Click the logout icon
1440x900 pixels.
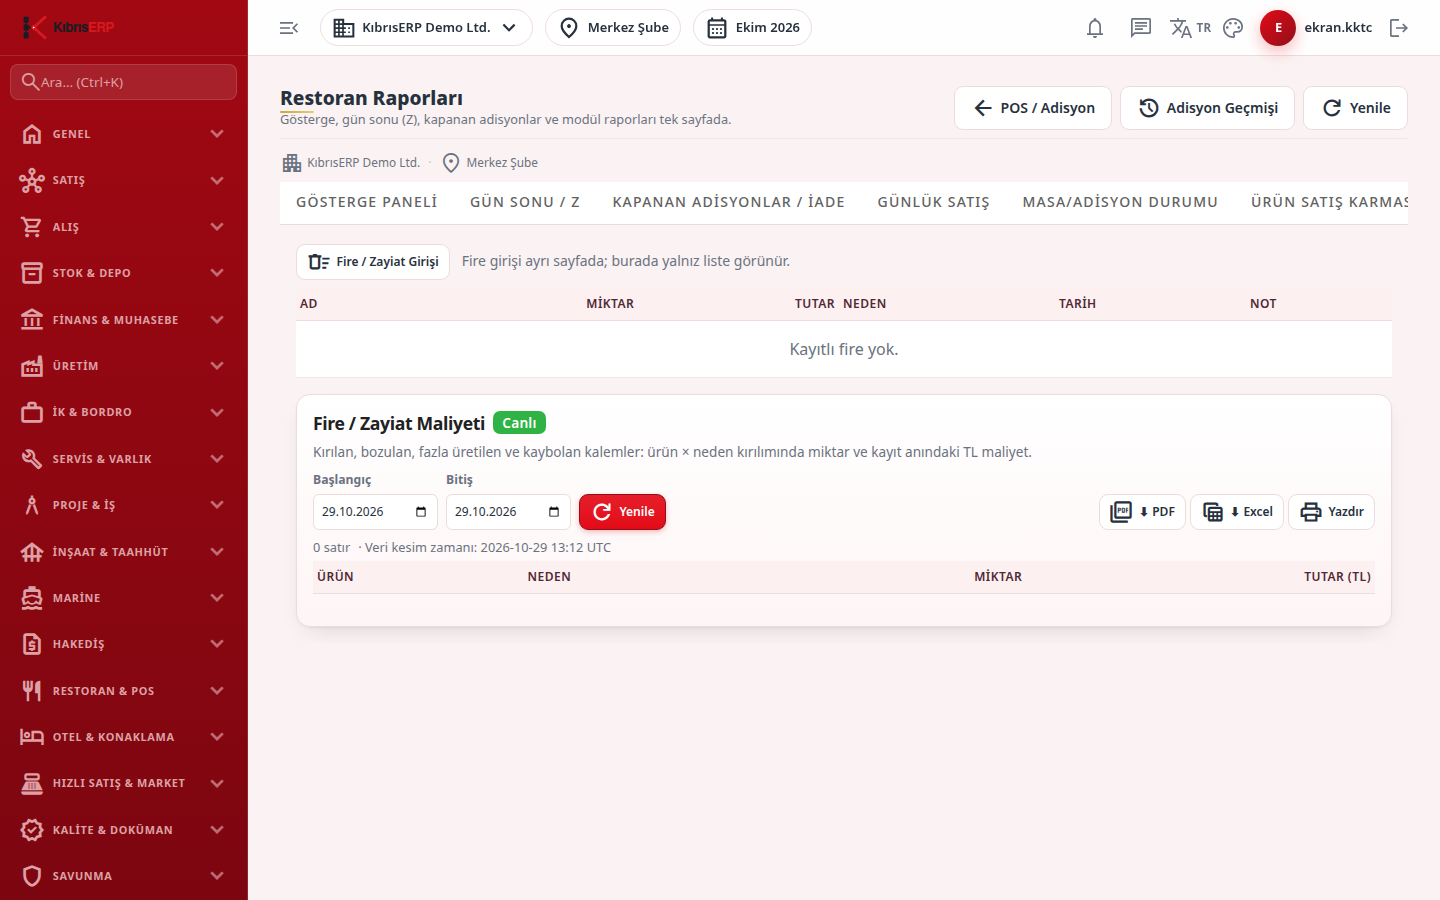coord(1399,28)
